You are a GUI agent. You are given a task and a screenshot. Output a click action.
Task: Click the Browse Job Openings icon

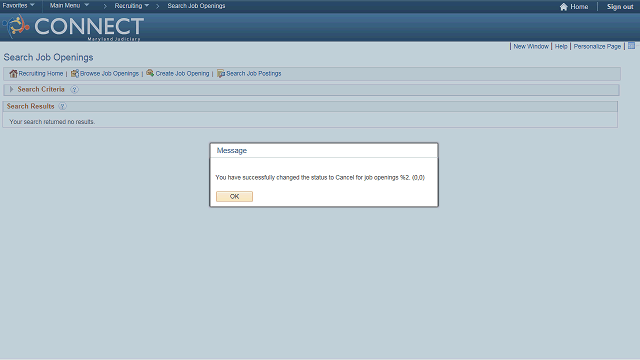click(75, 73)
